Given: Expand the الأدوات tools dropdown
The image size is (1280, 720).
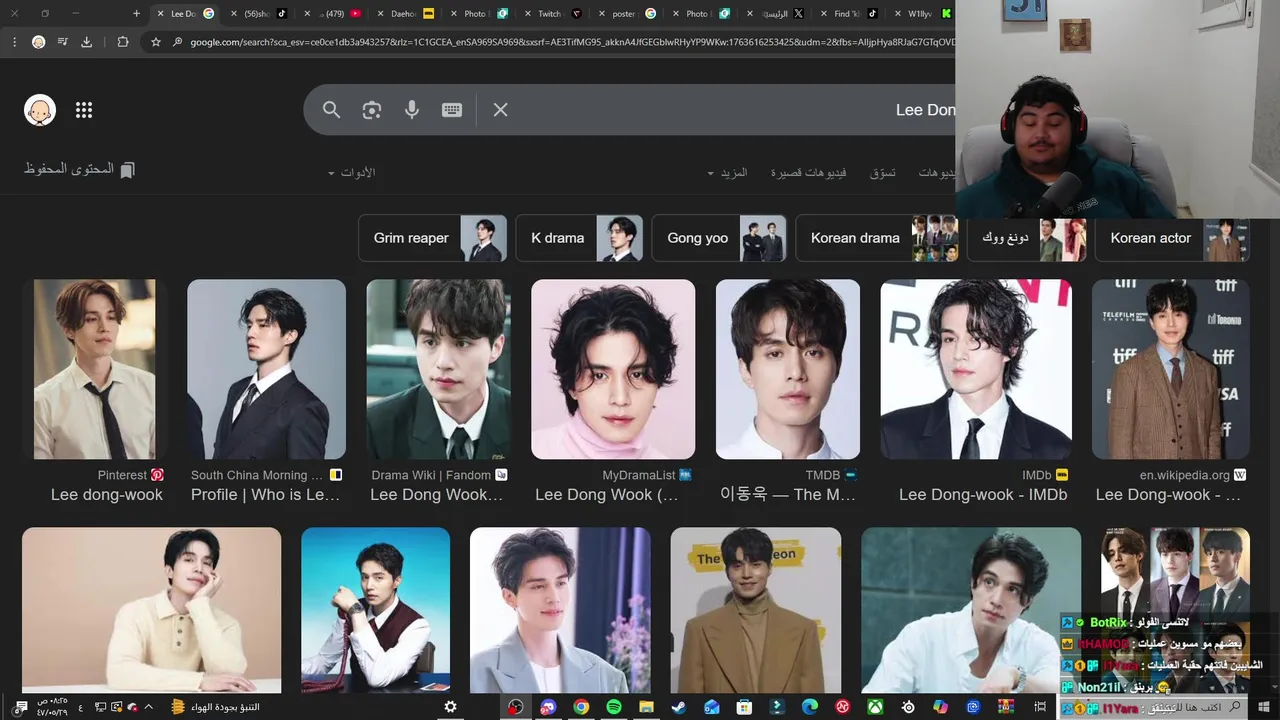Looking at the screenshot, I should tap(351, 173).
